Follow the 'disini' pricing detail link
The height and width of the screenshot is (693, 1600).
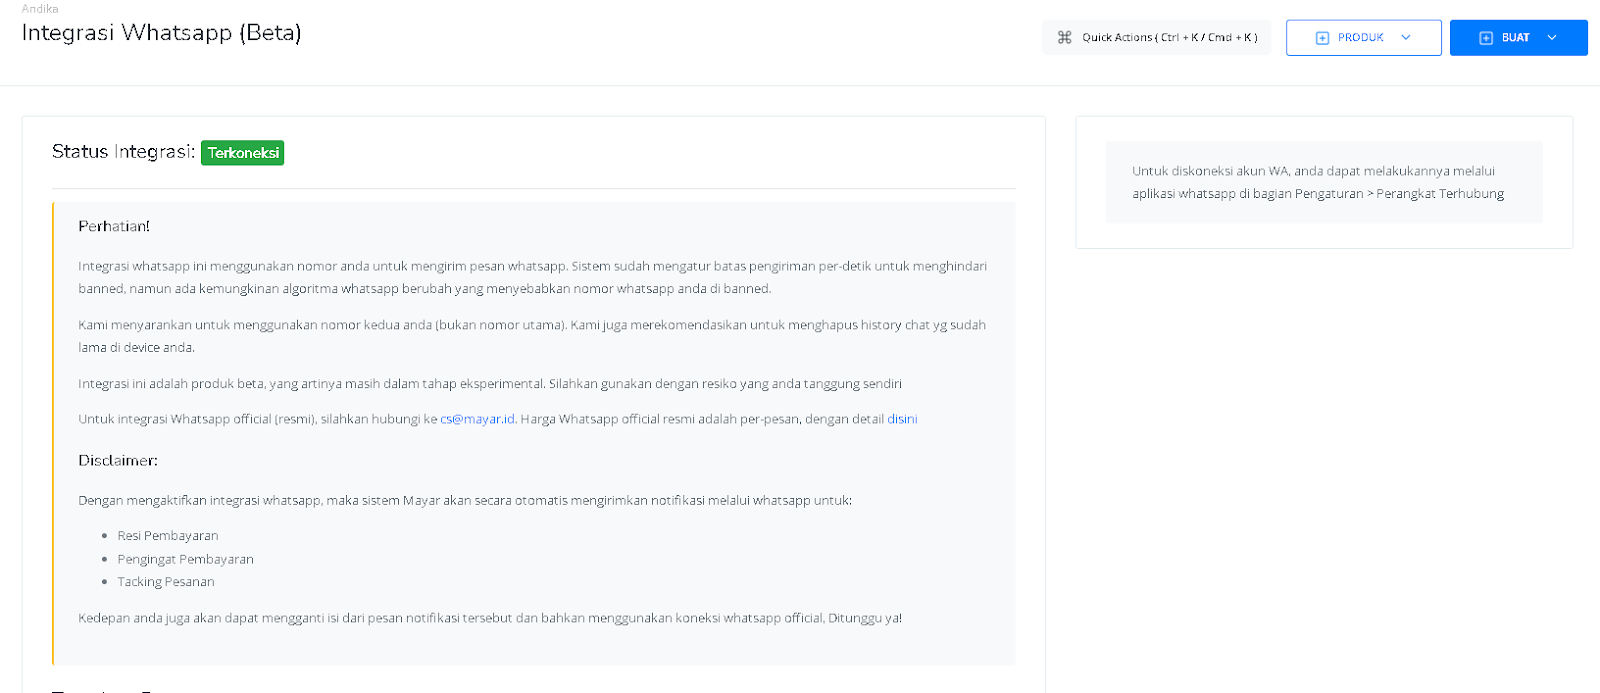click(x=902, y=419)
